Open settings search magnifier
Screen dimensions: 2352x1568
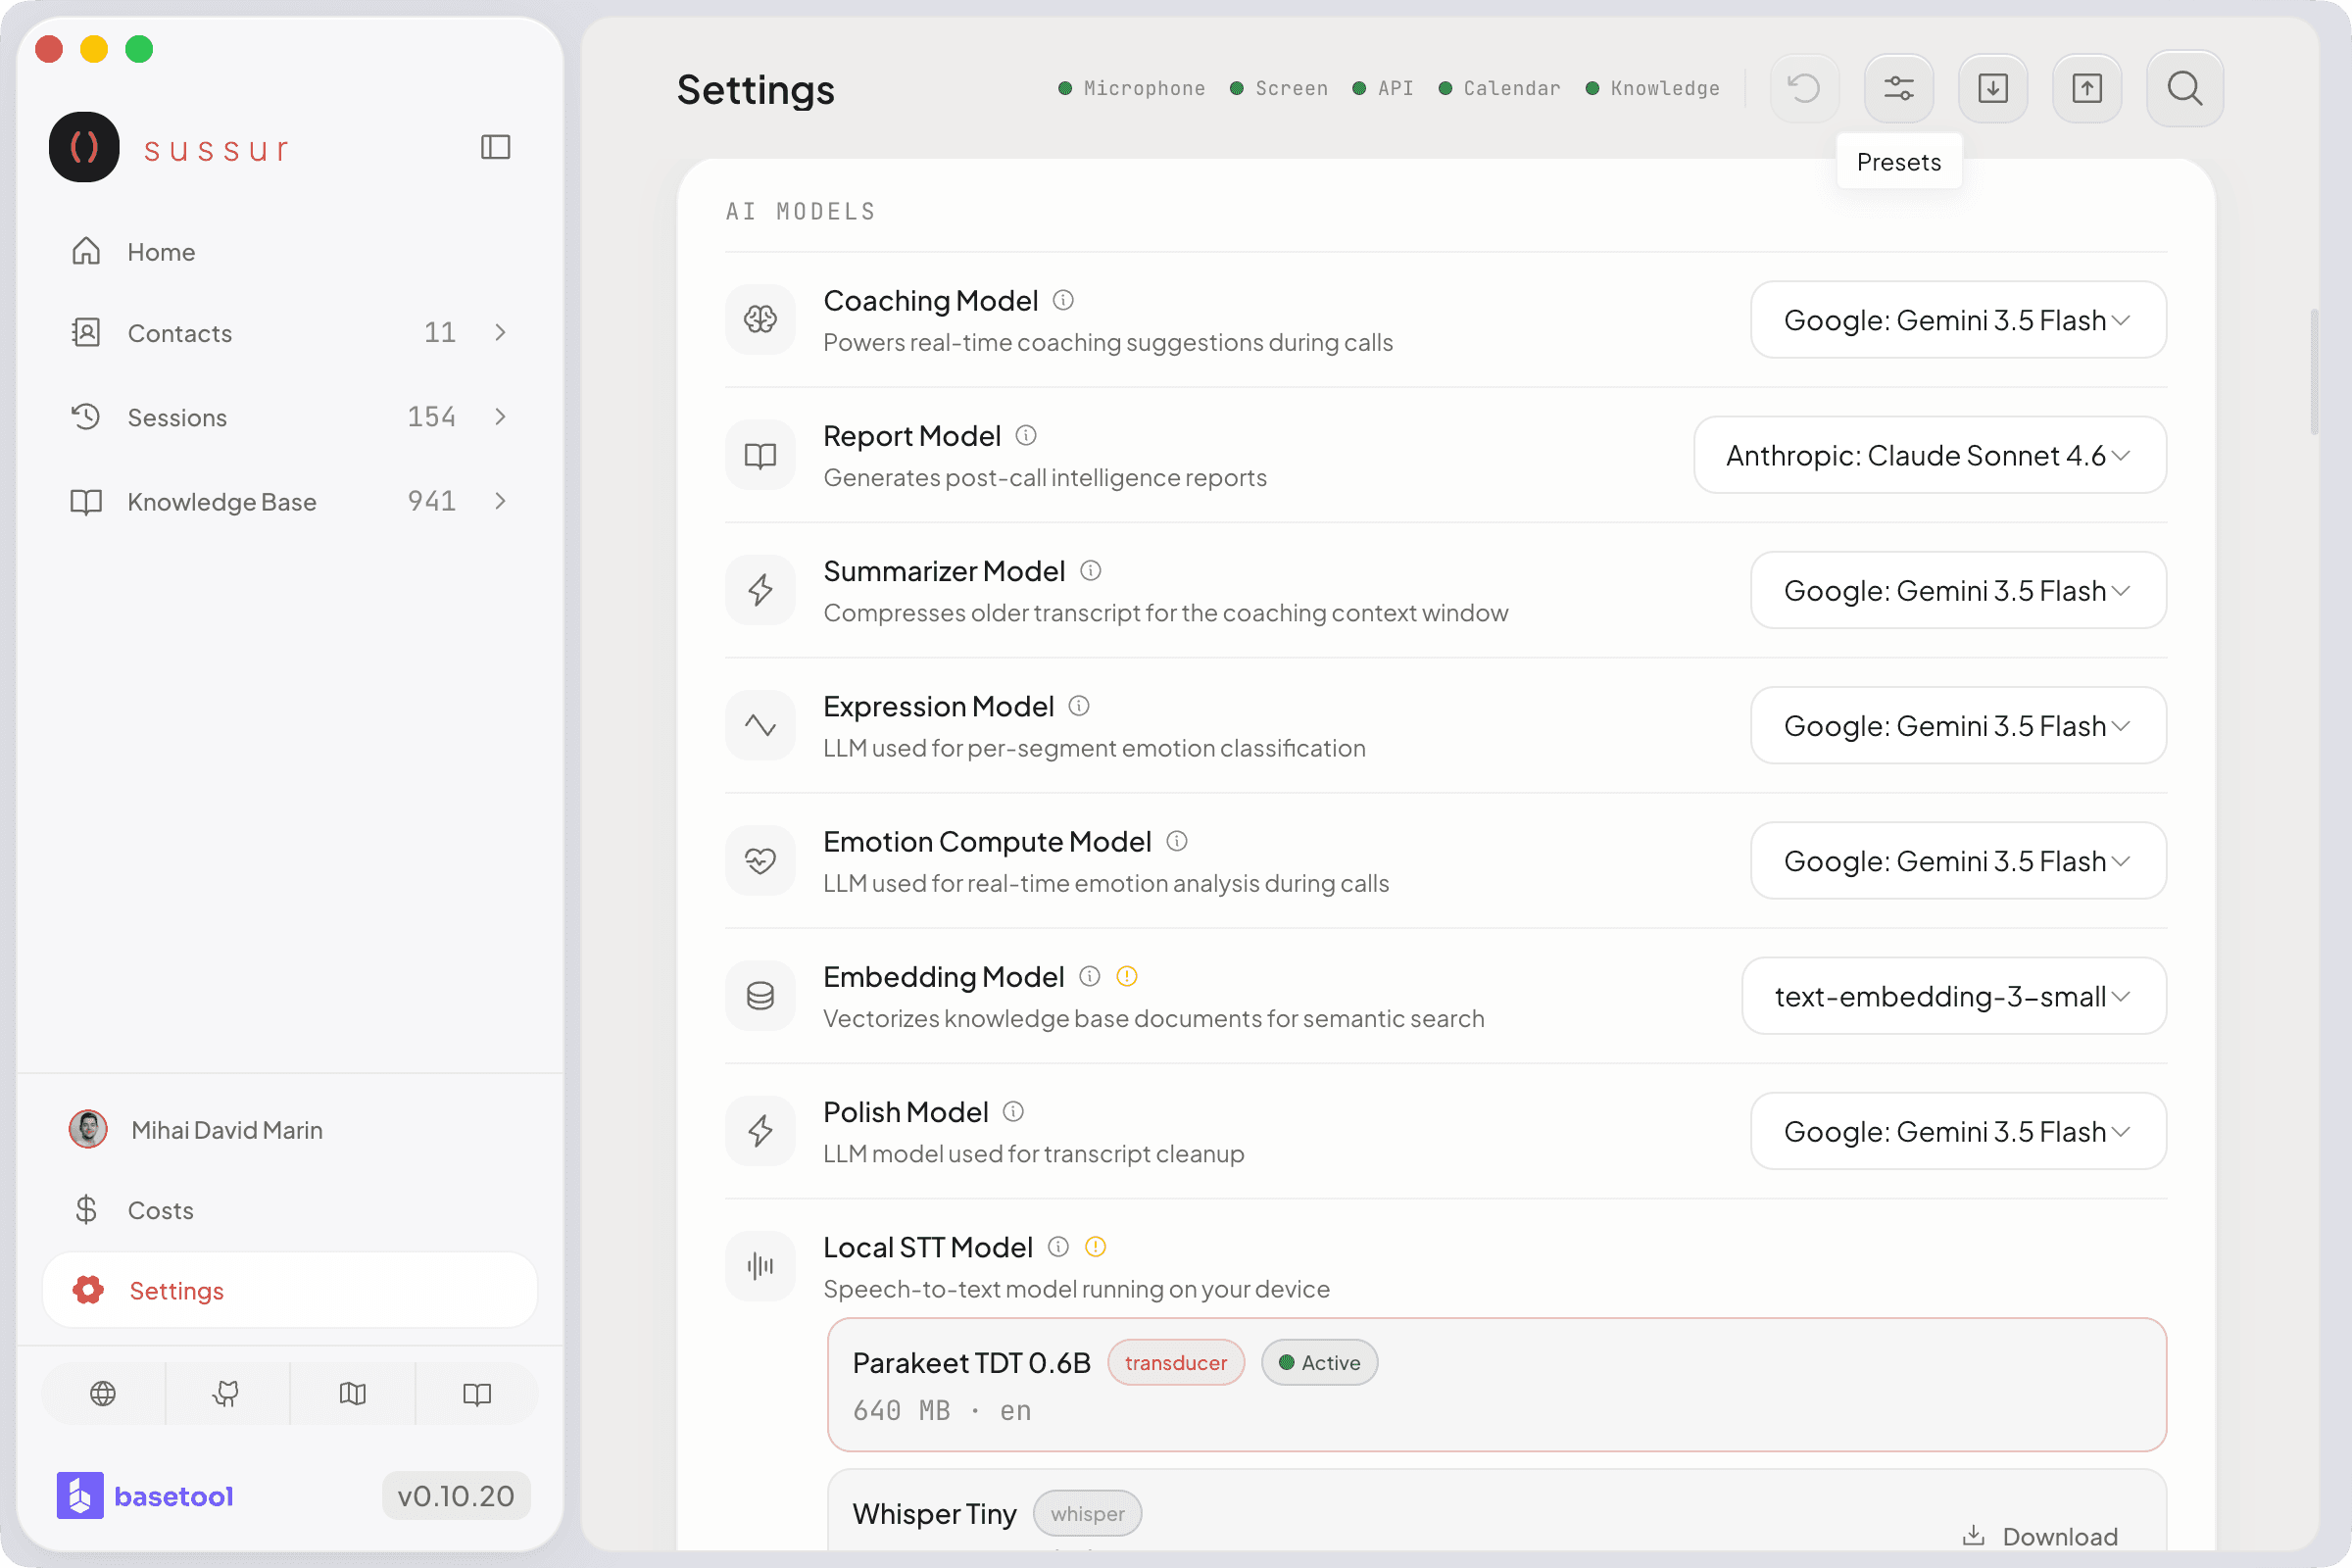point(2185,88)
